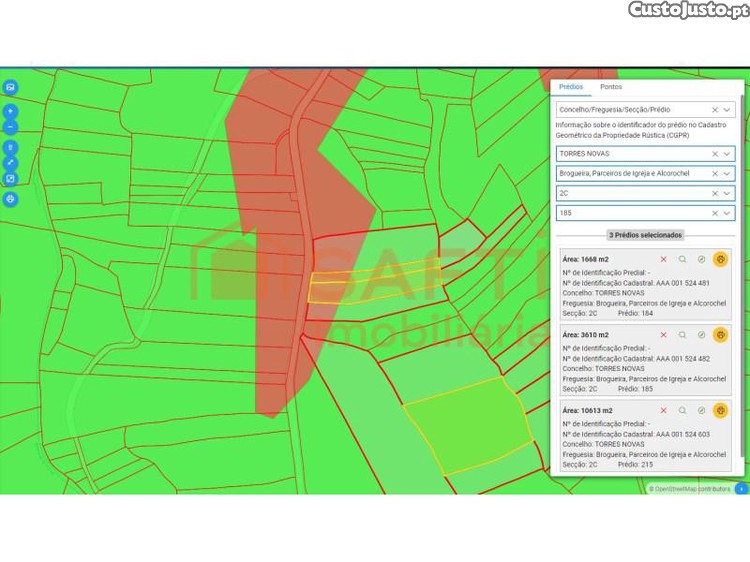Click the Brogueira freguesia selection field
Image resolution: width=750 pixels, height=562 pixels.
(x=630, y=174)
